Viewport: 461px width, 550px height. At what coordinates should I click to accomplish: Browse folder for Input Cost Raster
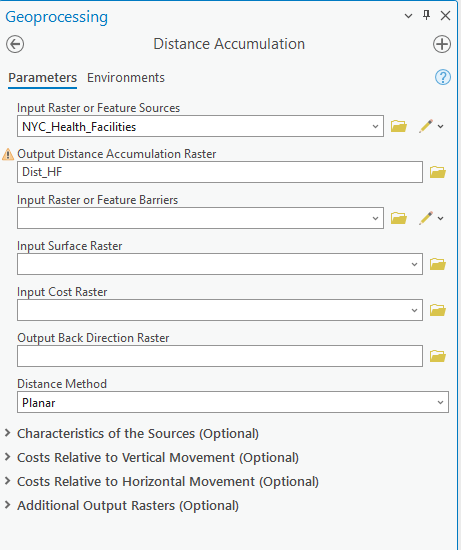(438, 310)
